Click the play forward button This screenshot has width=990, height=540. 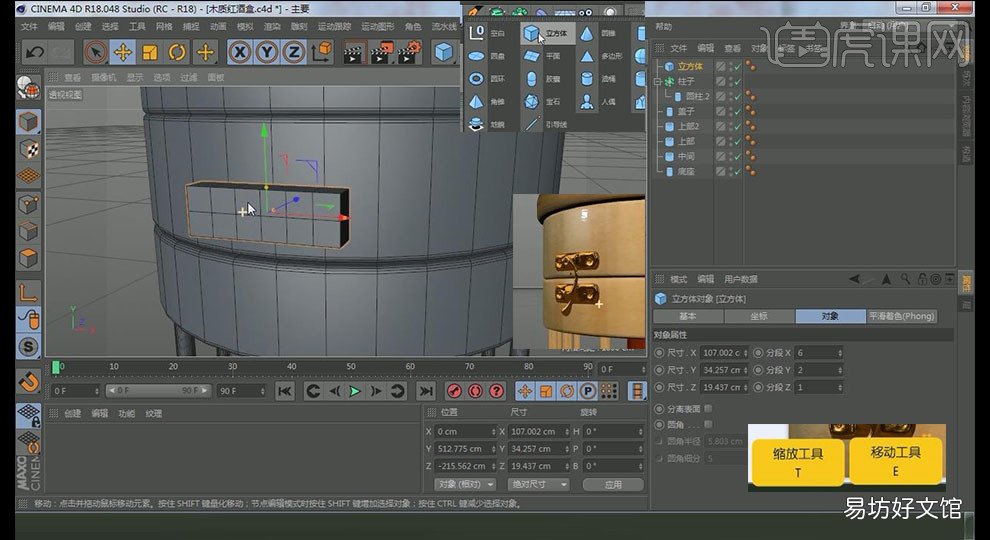coord(355,392)
